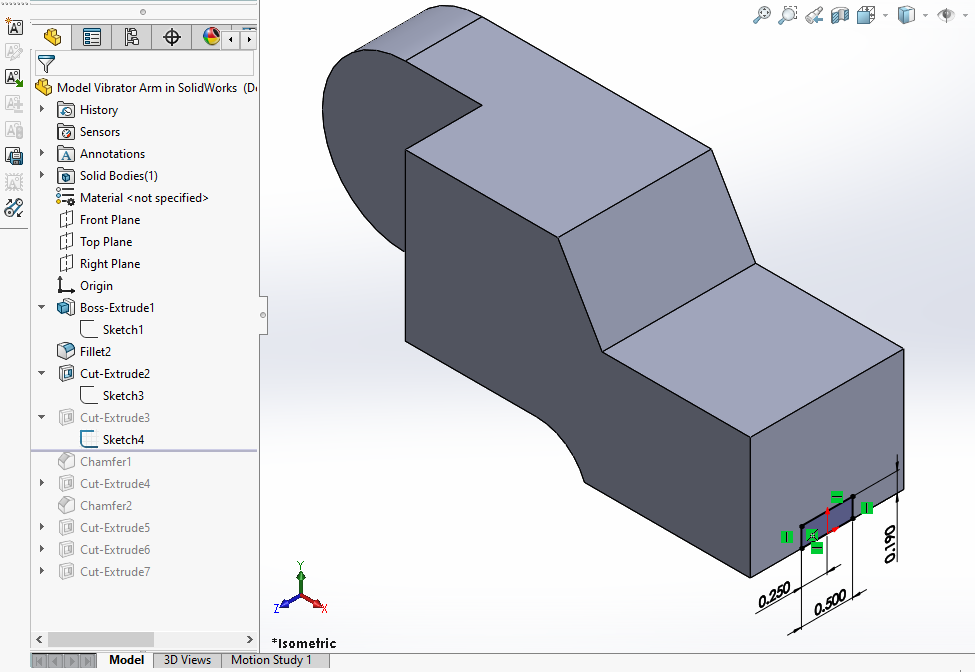This screenshot has width=975, height=672.
Task: Activate the Section View icon
Action: [x=840, y=15]
